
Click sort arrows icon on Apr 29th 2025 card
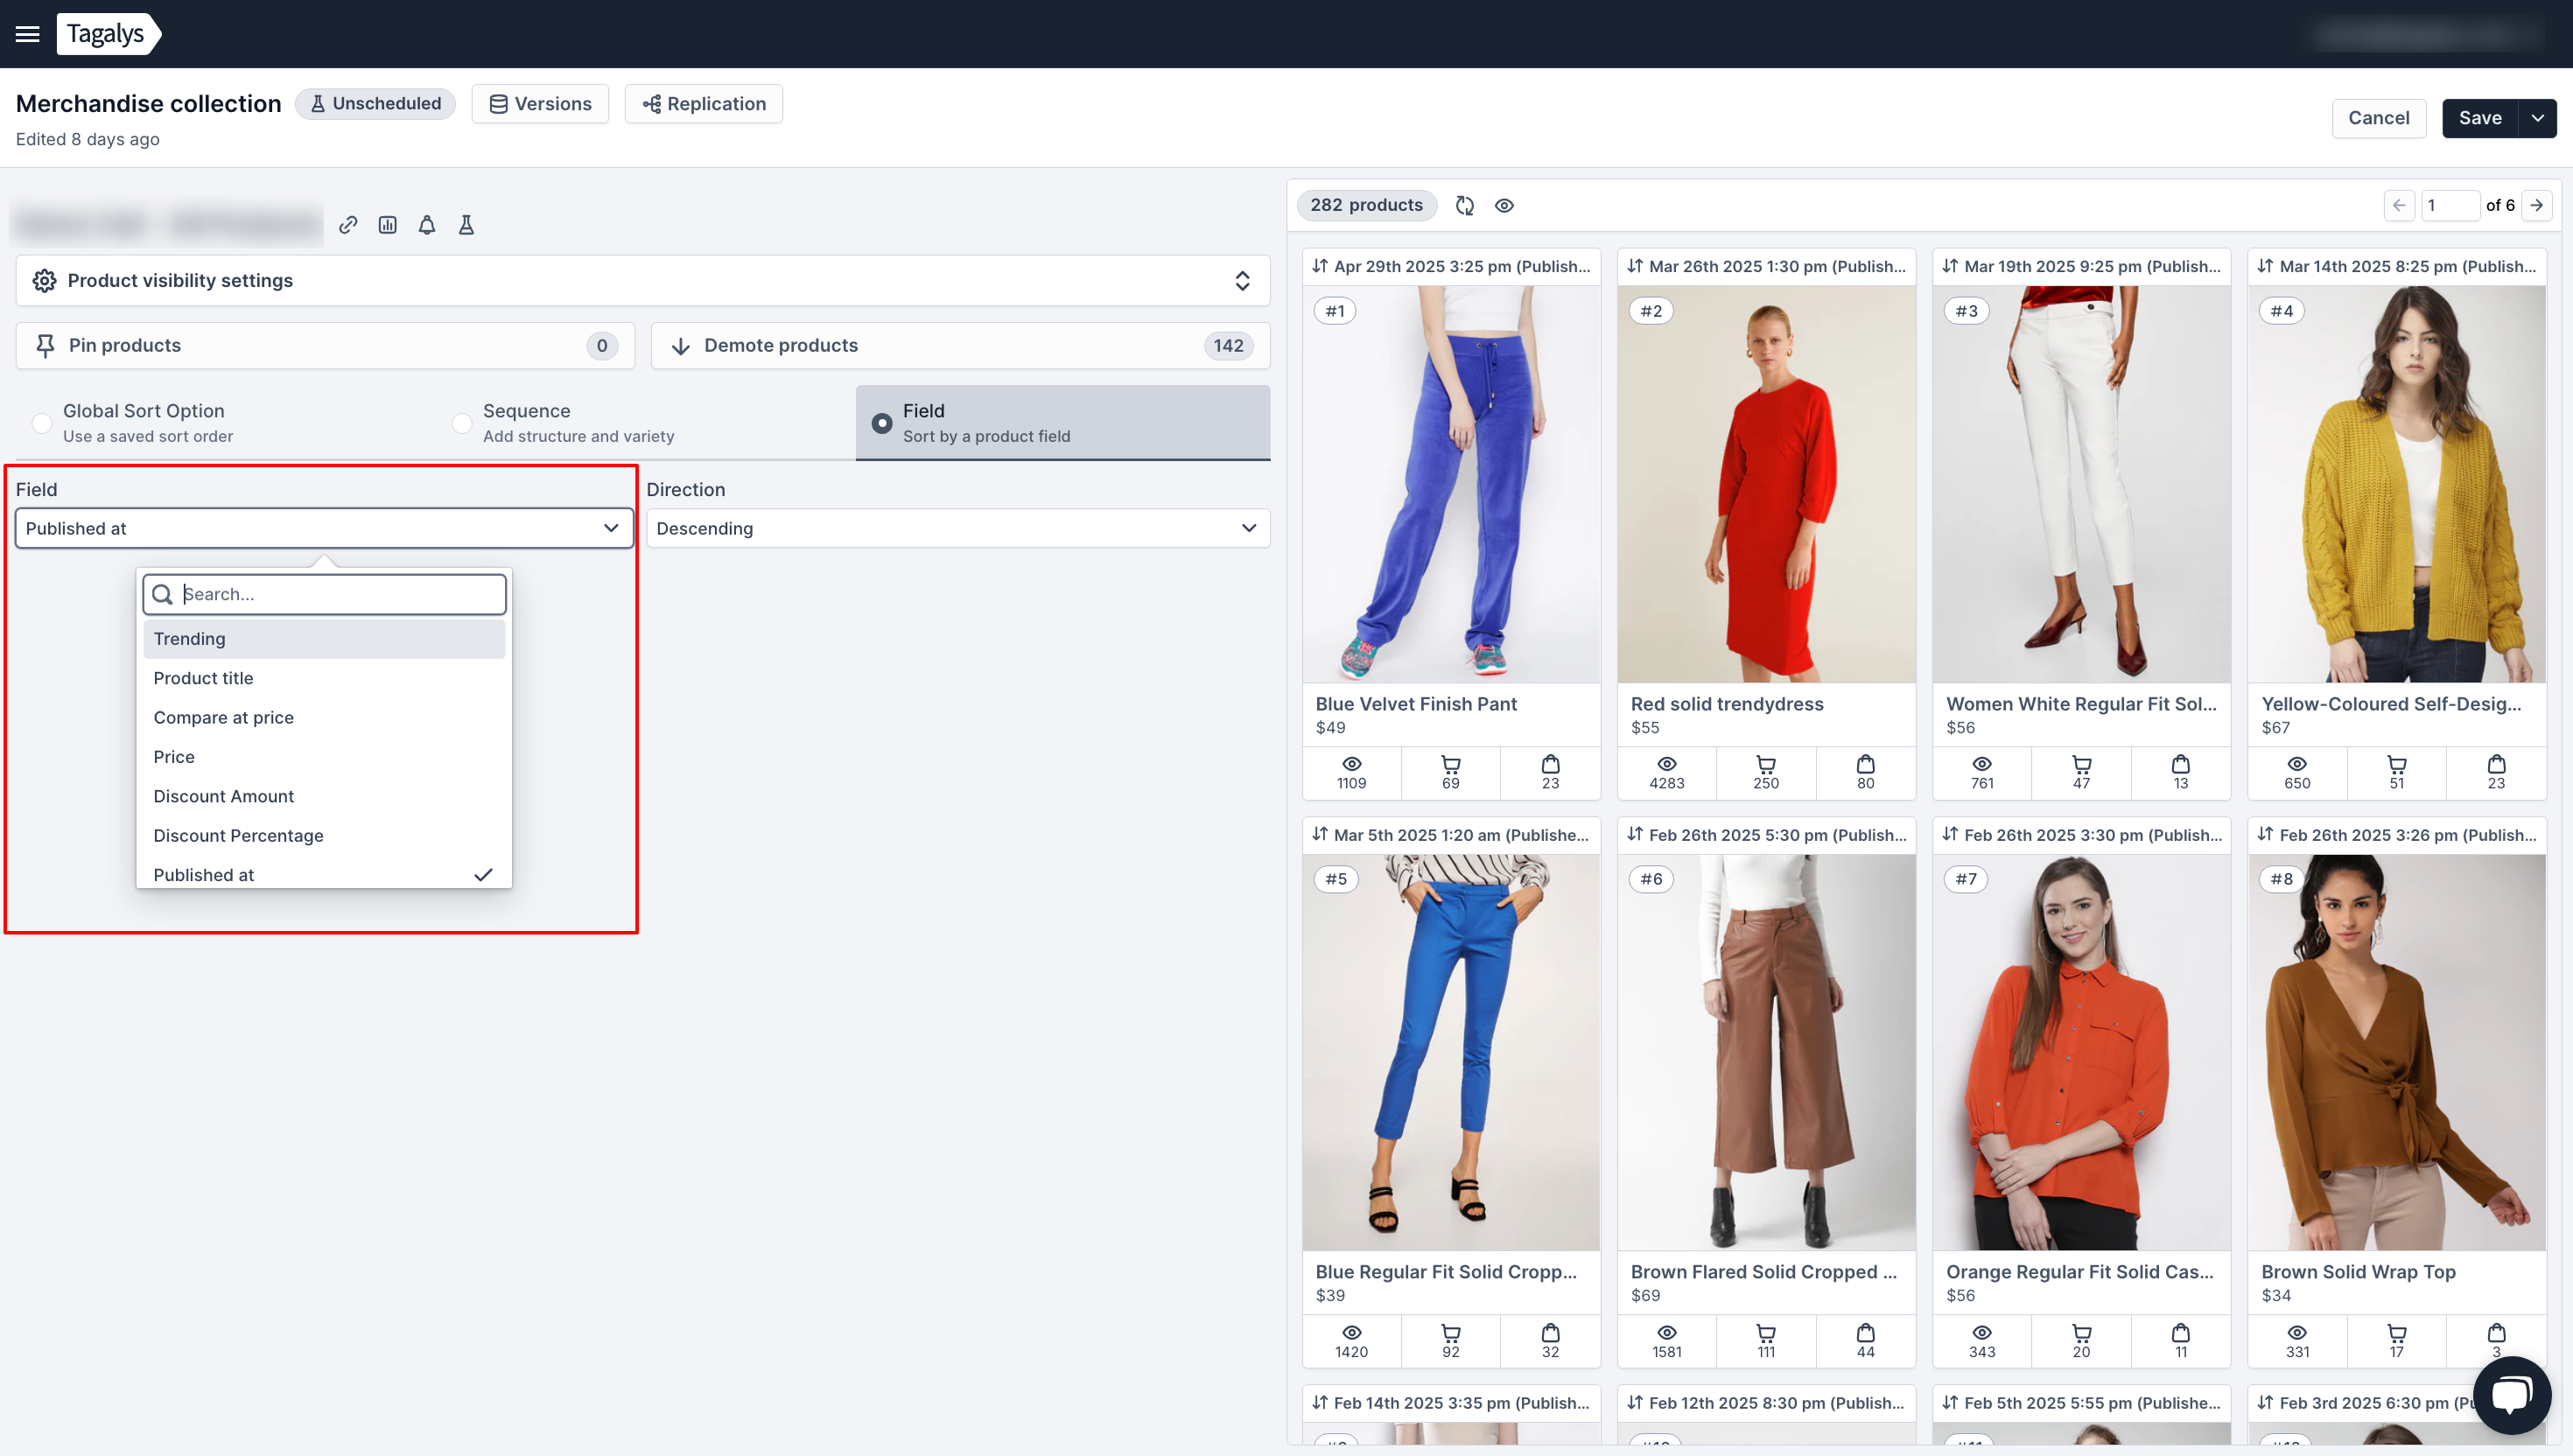[1320, 266]
